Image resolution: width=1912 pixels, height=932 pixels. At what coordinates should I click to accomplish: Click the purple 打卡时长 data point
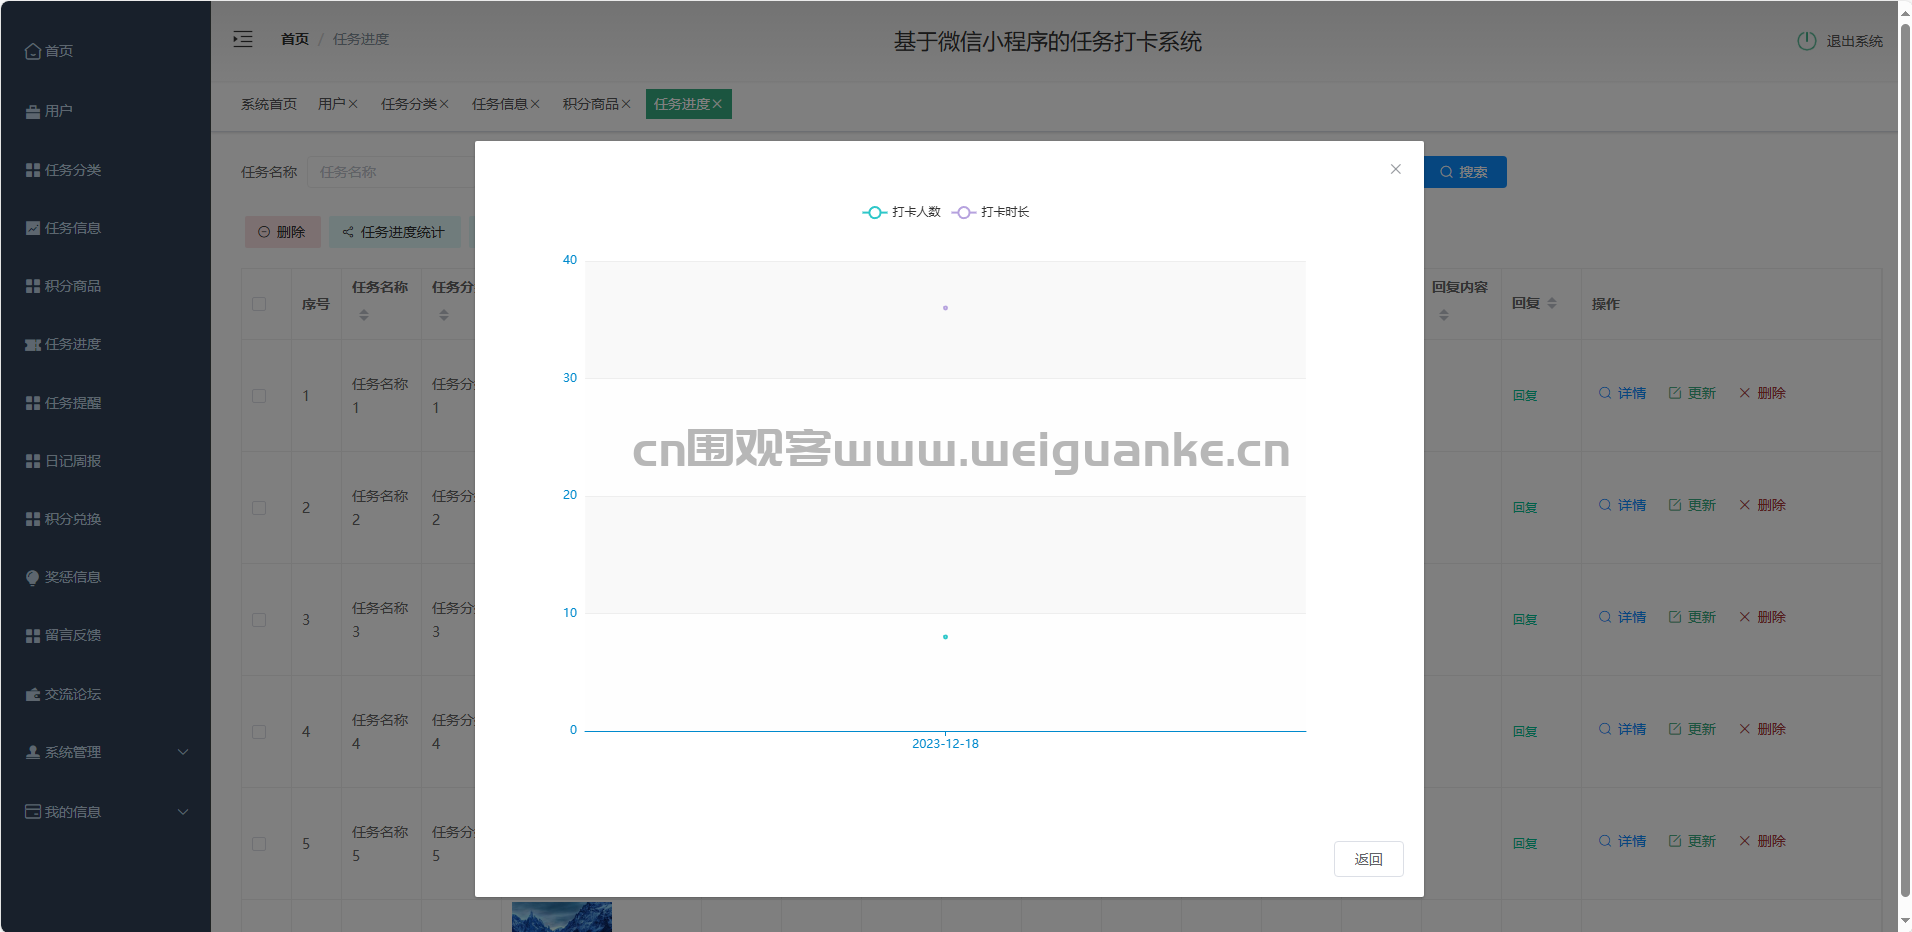coord(945,308)
